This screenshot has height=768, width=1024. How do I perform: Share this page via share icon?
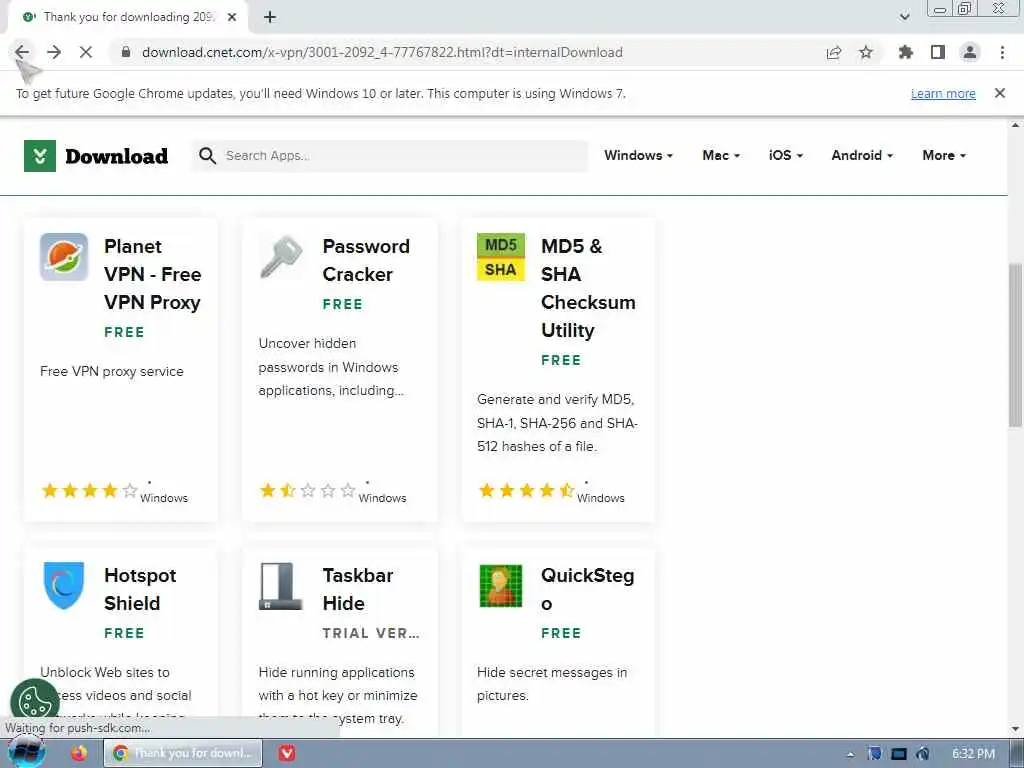pyautogui.click(x=834, y=52)
